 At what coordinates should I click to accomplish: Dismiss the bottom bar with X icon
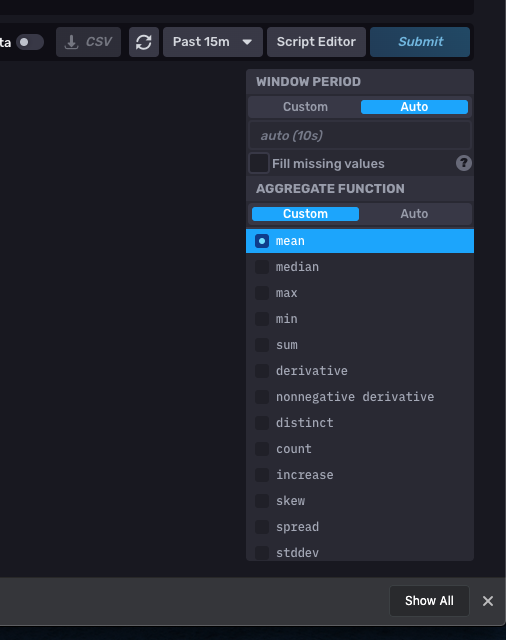(x=488, y=601)
